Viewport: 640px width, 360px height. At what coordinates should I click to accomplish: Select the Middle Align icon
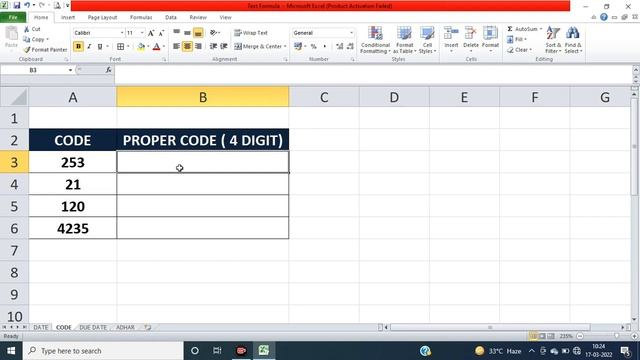(187, 33)
